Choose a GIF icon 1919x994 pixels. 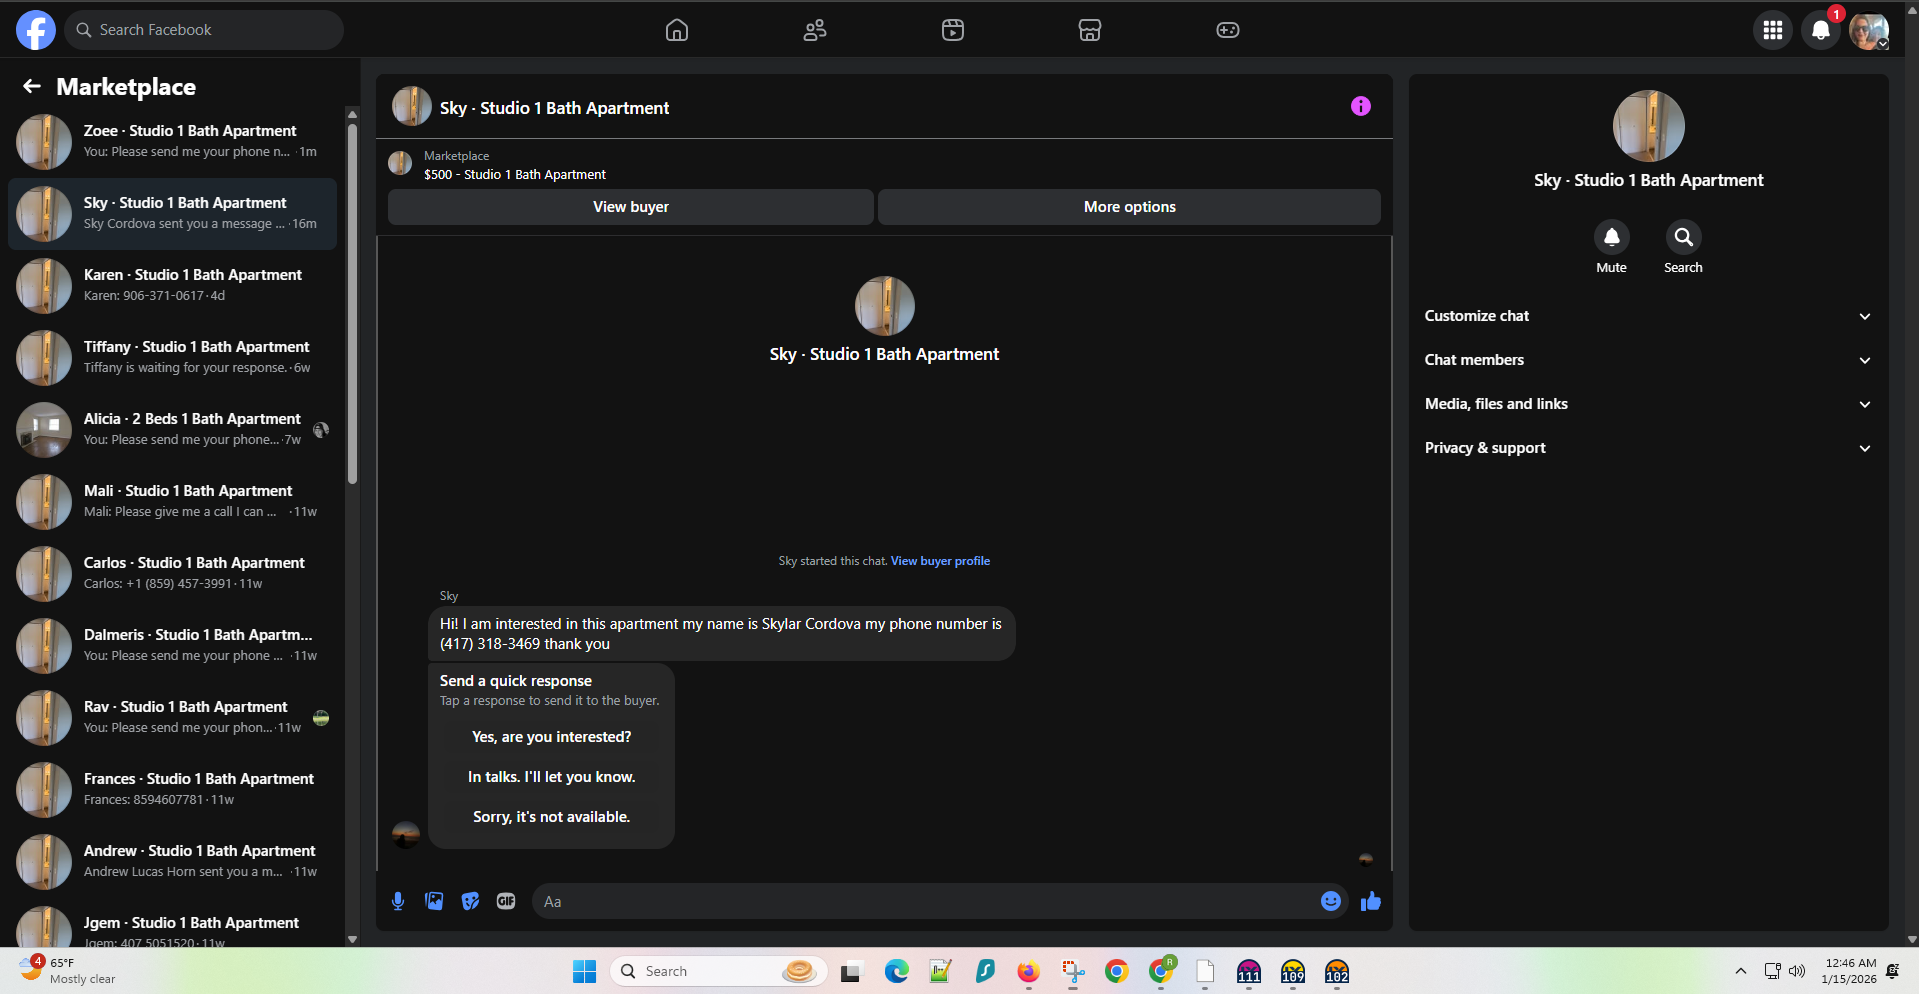(x=506, y=901)
